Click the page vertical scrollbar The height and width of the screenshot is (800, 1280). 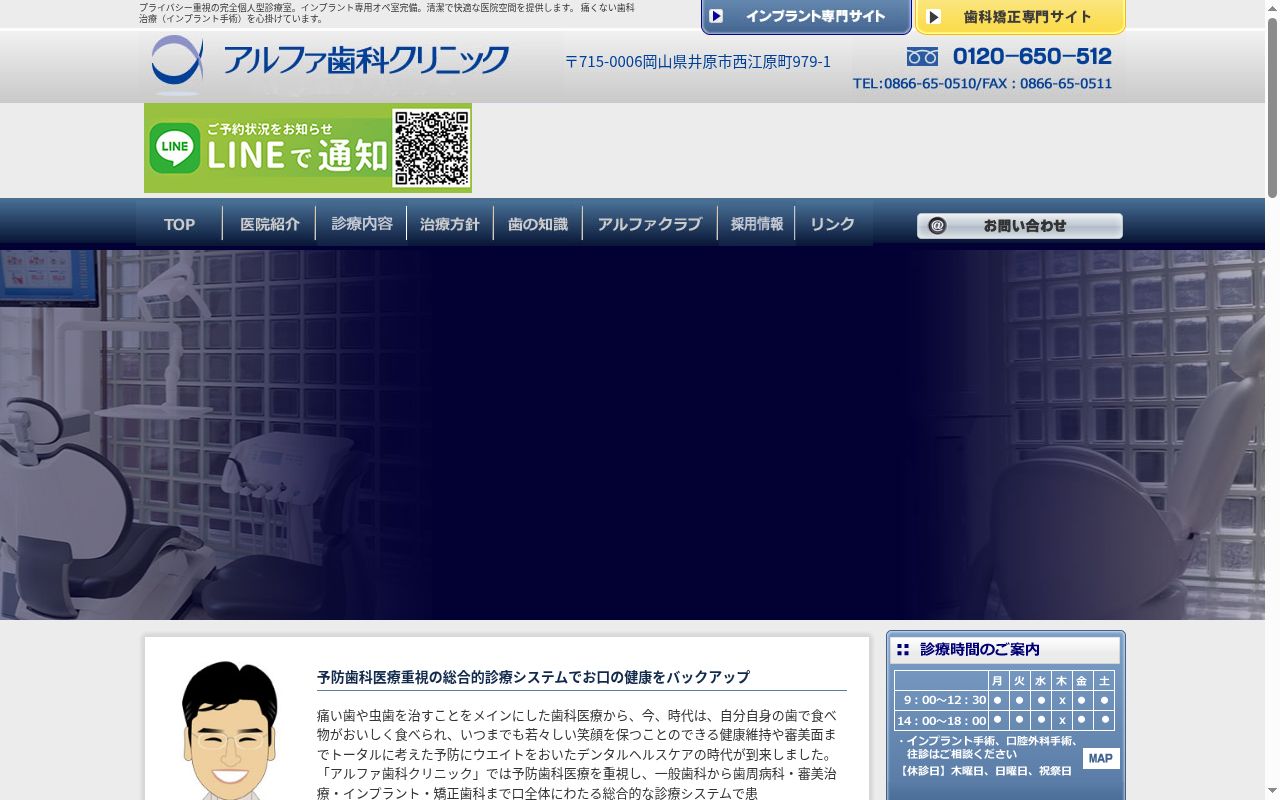(x=1272, y=400)
